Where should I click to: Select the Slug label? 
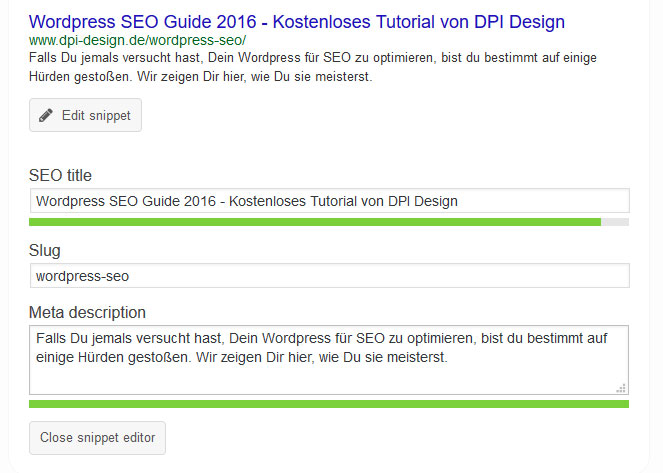(44, 251)
